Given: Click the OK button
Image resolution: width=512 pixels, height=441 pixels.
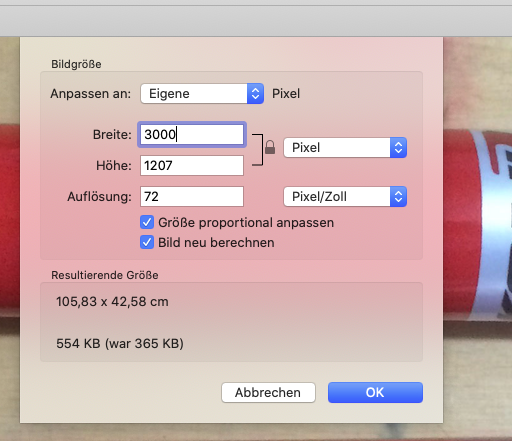Looking at the screenshot, I should (x=375, y=392).
